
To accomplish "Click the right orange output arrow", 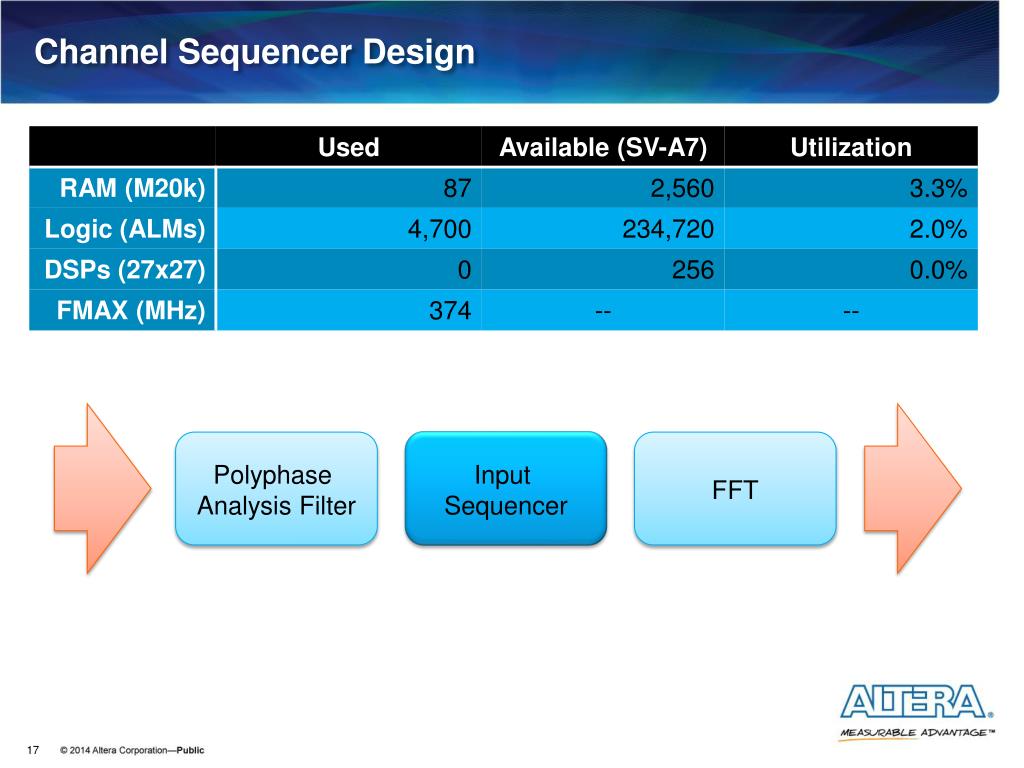I will (912, 488).
